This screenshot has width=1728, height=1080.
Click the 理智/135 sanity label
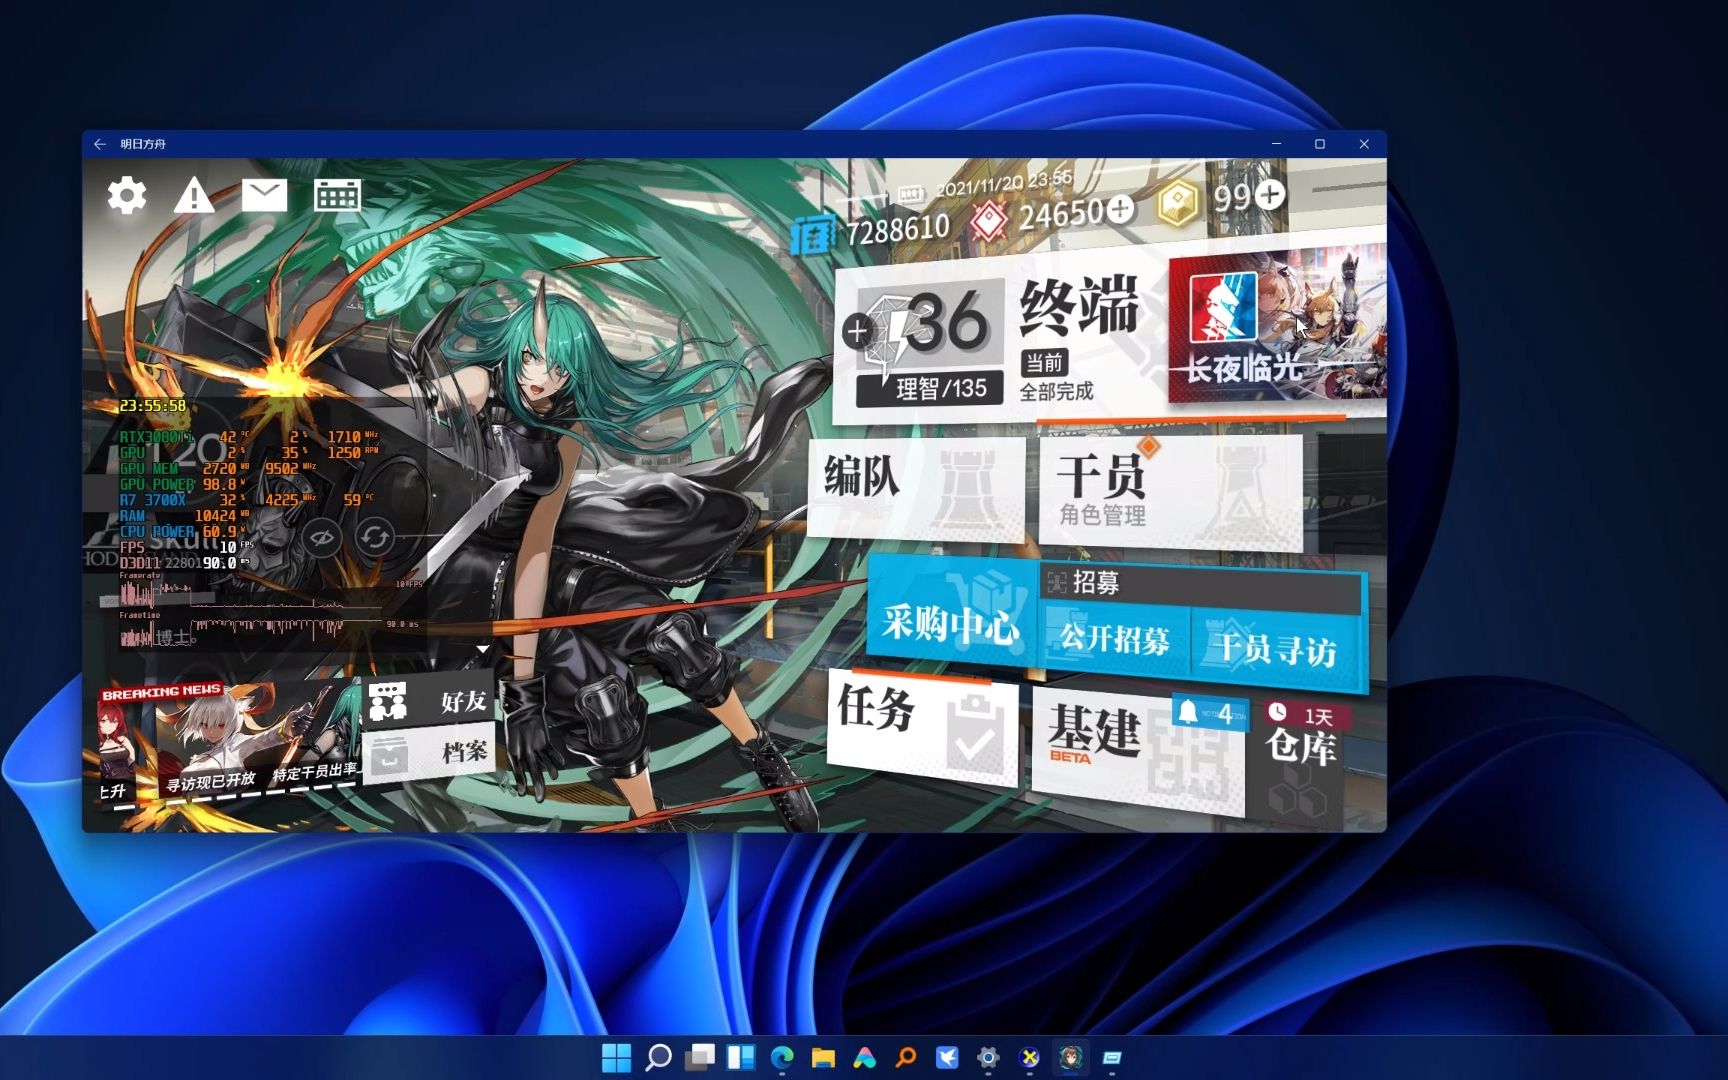pos(930,389)
